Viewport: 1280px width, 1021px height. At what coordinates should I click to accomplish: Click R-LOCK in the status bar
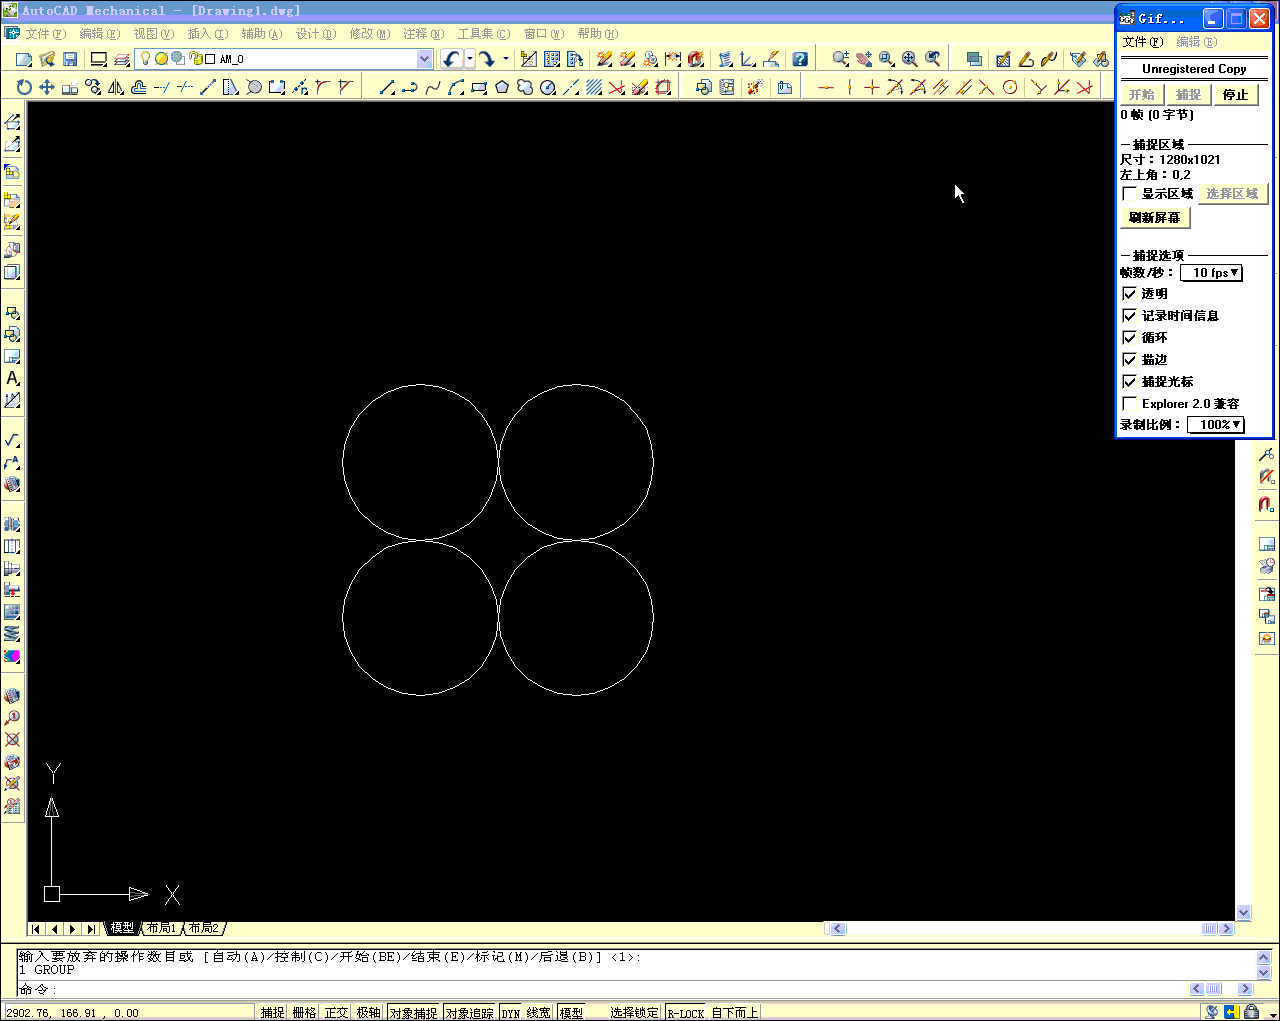[x=685, y=1013]
